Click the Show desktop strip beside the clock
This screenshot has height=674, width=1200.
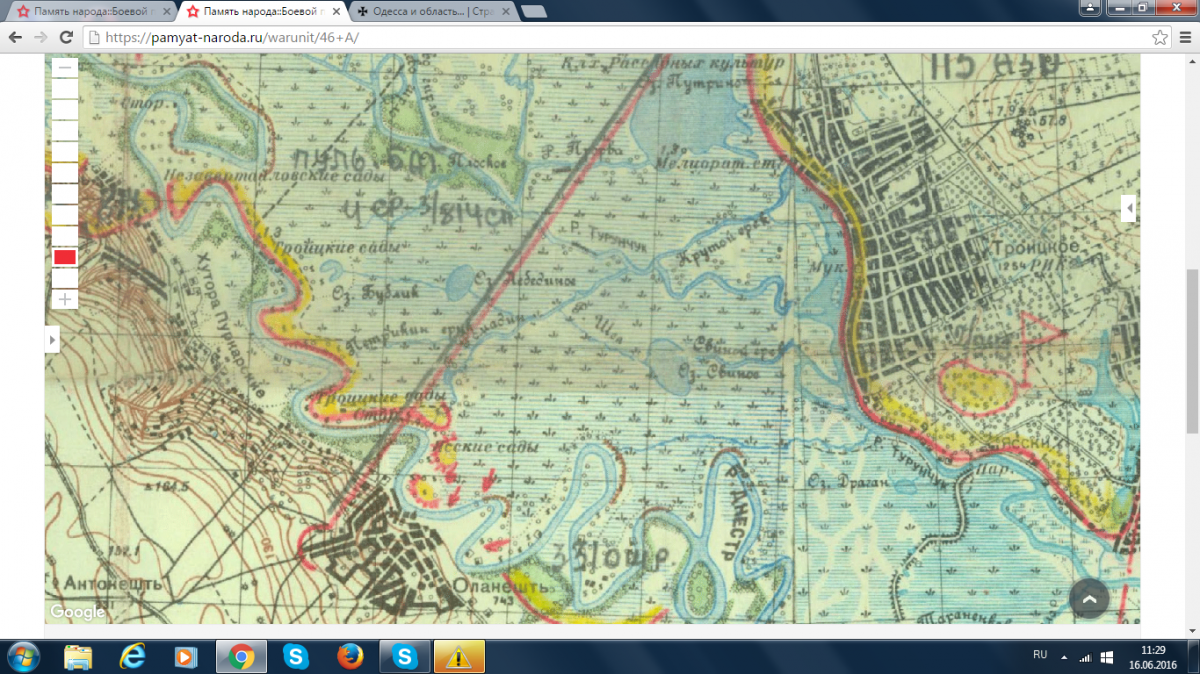1193,656
